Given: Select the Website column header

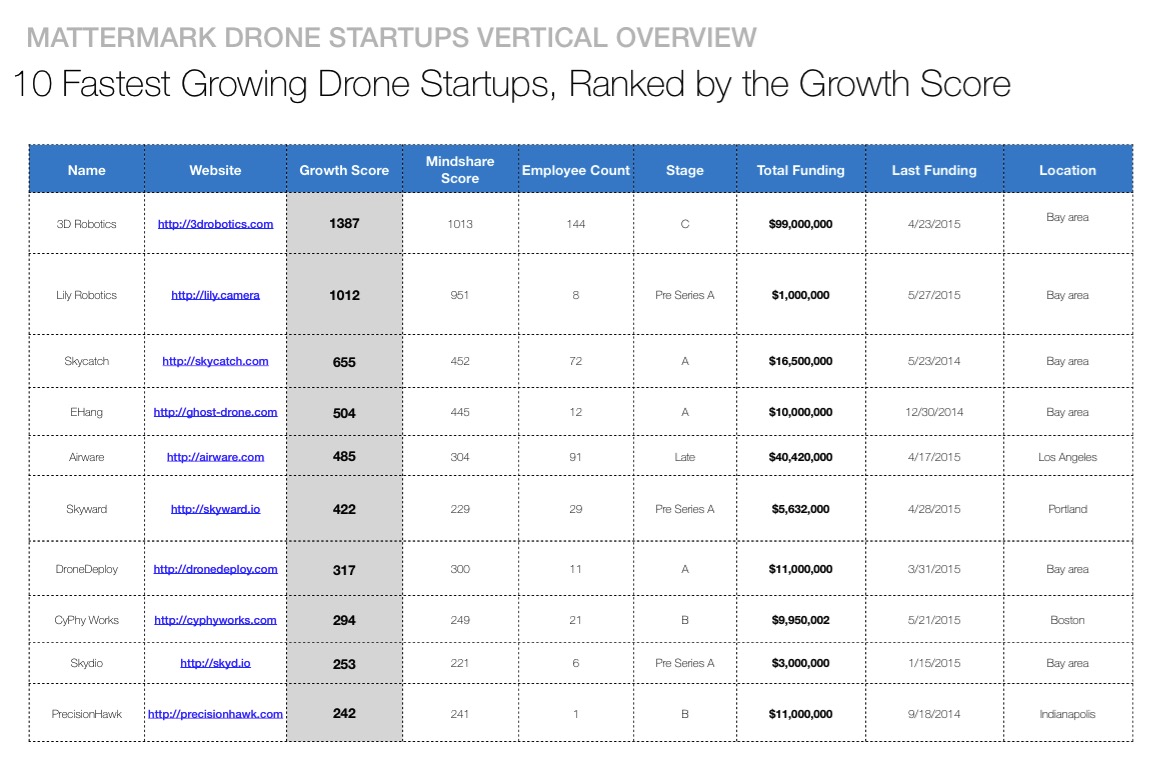Looking at the screenshot, I should pyautogui.click(x=216, y=169).
